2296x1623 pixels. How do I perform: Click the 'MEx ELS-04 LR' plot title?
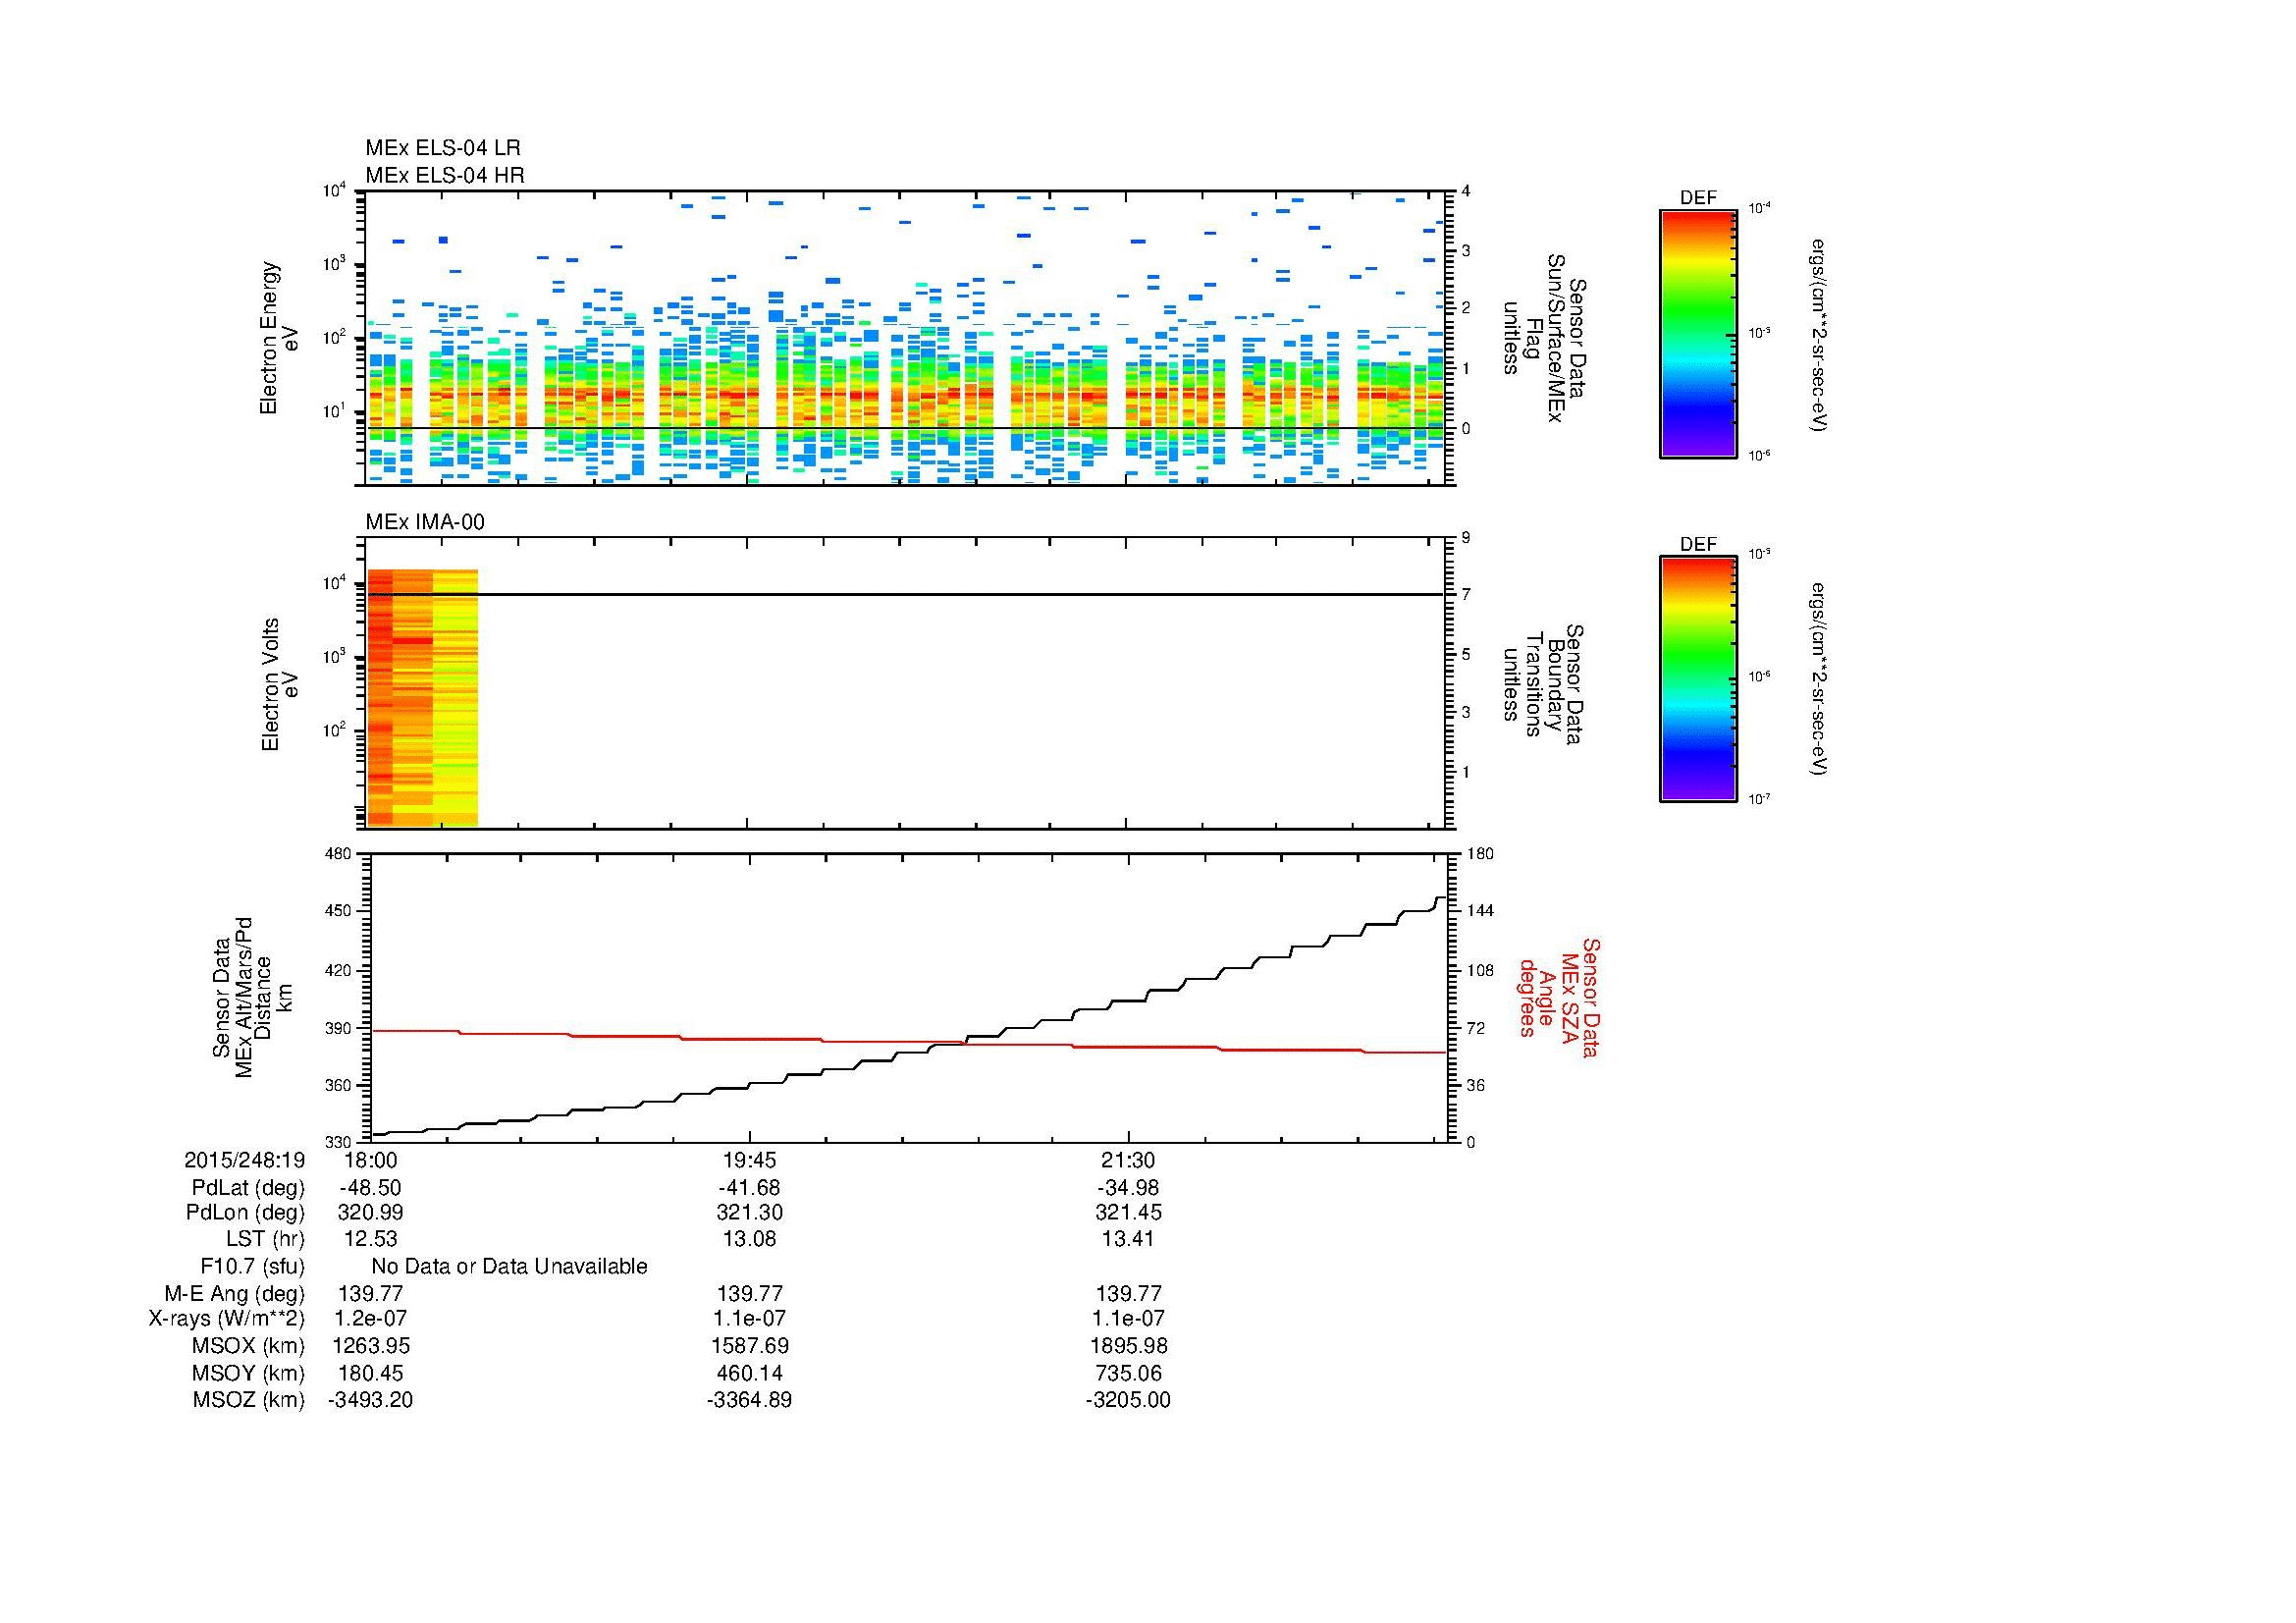click(x=443, y=148)
